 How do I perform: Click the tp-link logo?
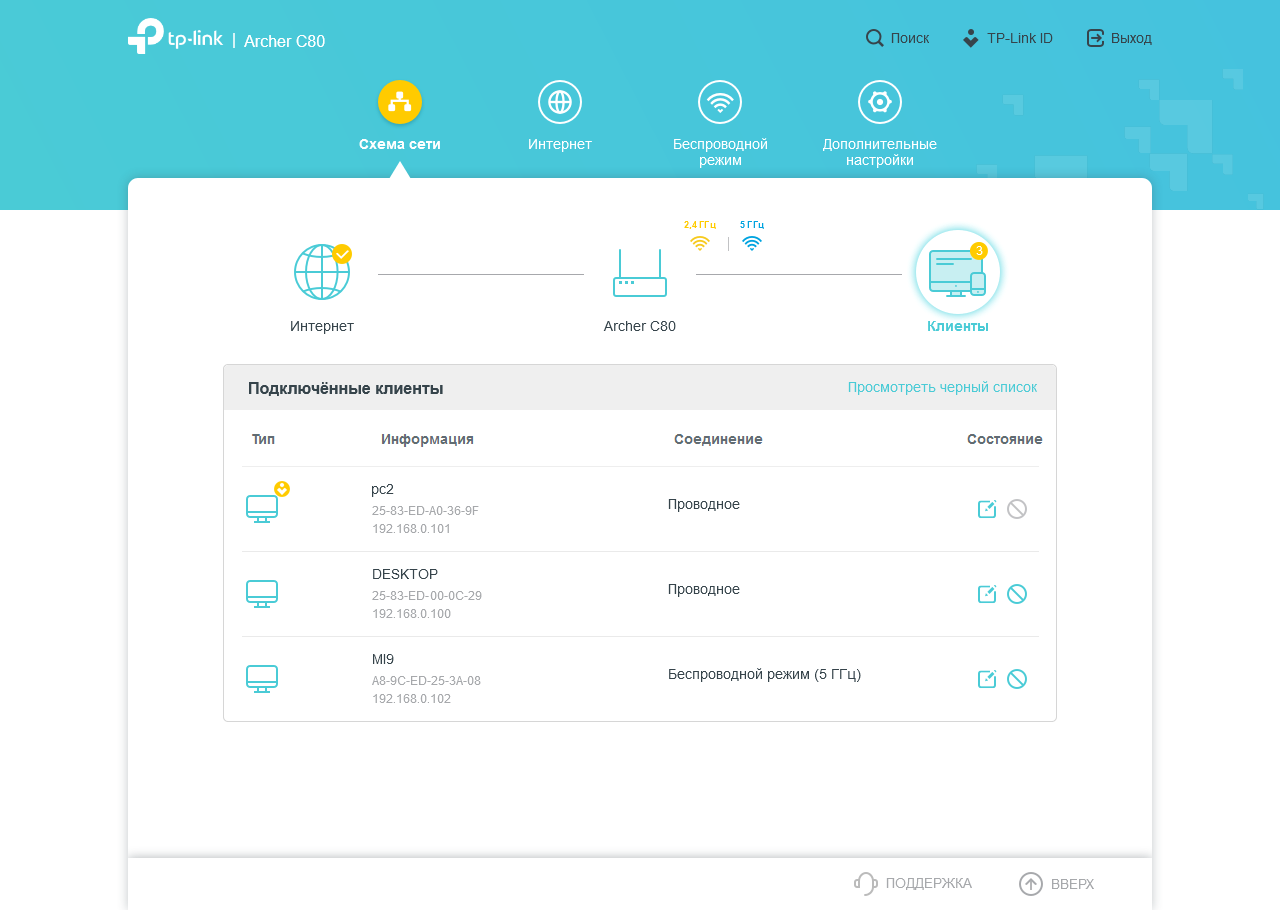tap(176, 37)
